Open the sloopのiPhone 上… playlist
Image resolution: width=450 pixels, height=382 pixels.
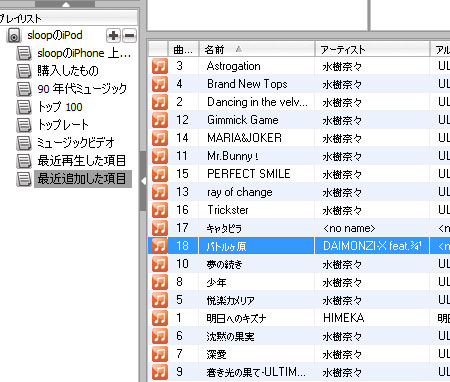(84, 53)
